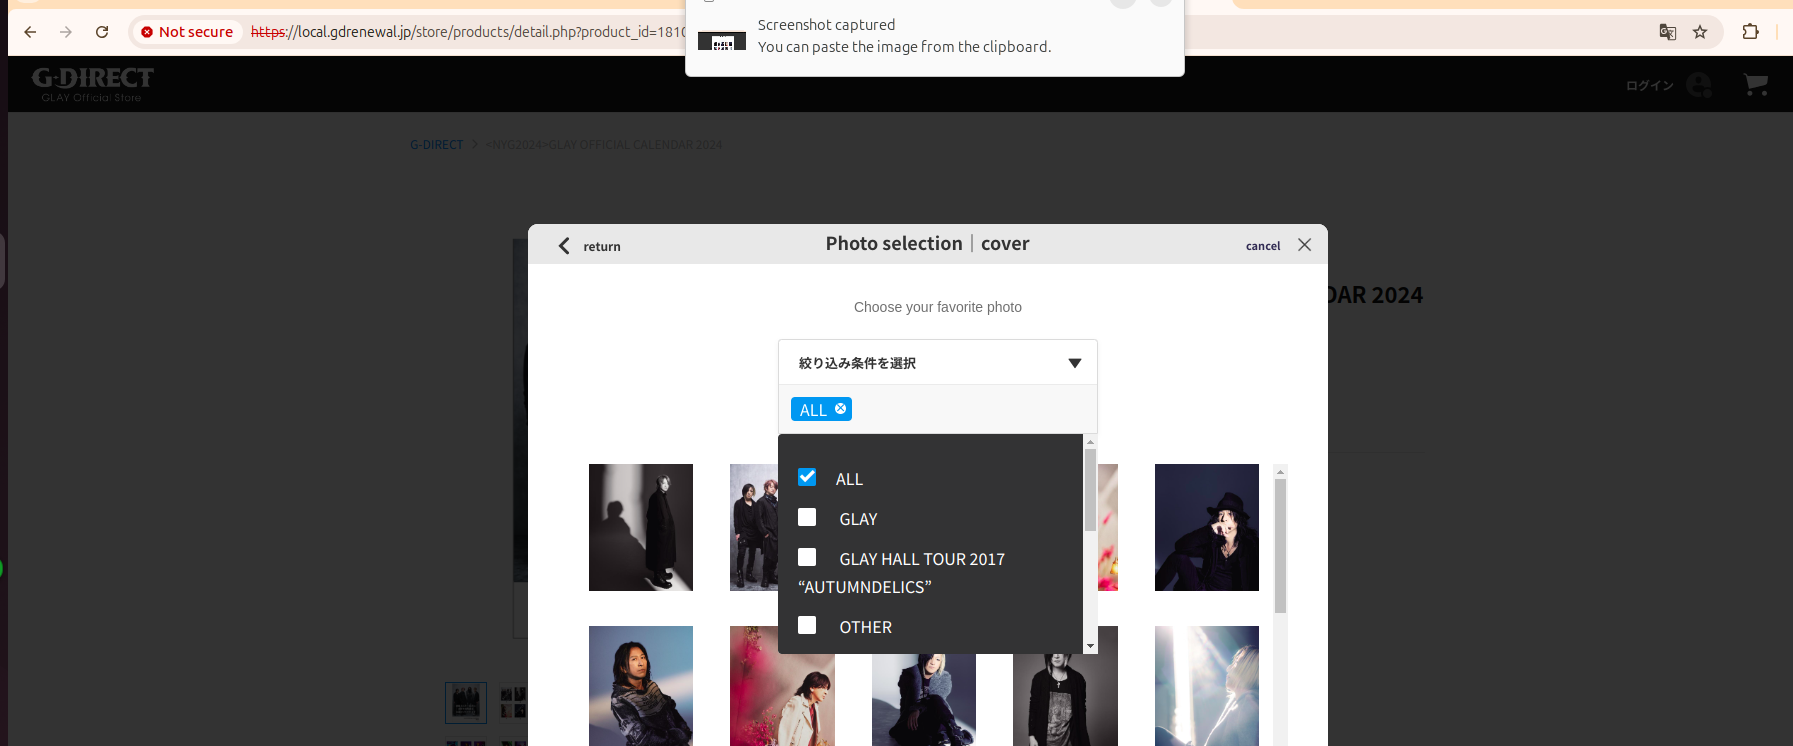Click the return back chevron in dialog
This screenshot has height=746, width=1793.
pyautogui.click(x=564, y=246)
